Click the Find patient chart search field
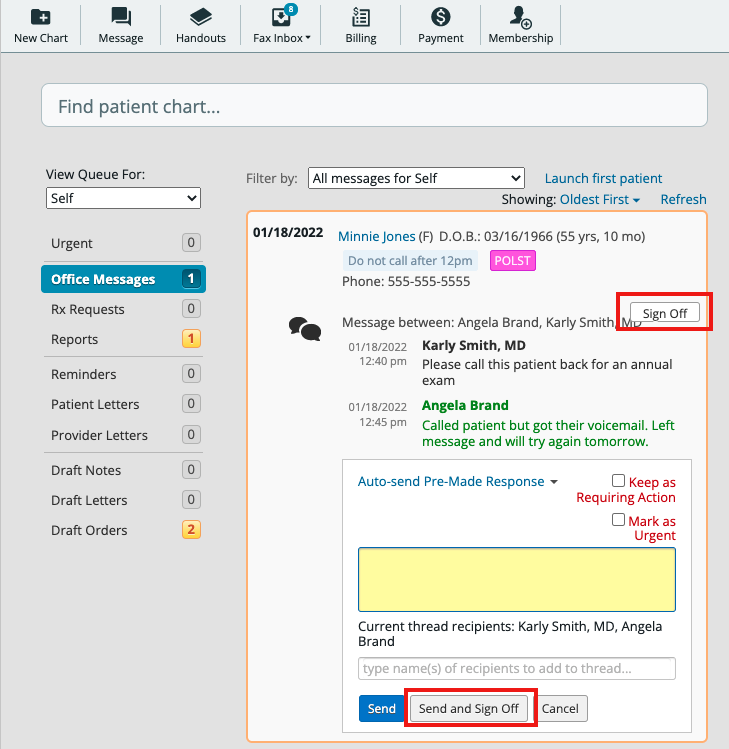 [x=374, y=106]
